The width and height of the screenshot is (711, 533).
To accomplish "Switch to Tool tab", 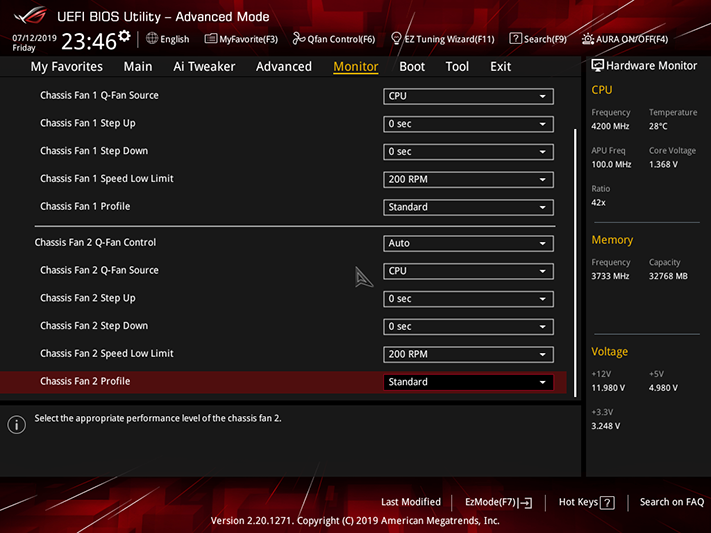I will point(457,67).
